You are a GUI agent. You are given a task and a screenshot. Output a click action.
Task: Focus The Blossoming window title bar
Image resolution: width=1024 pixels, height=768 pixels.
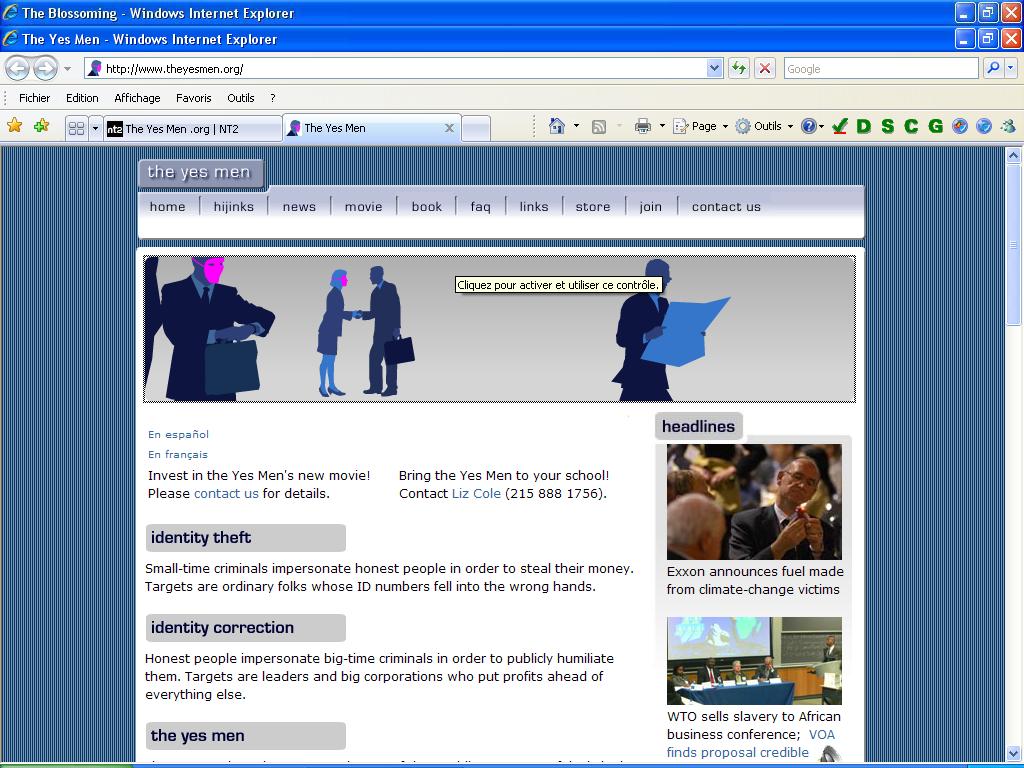(x=477, y=13)
